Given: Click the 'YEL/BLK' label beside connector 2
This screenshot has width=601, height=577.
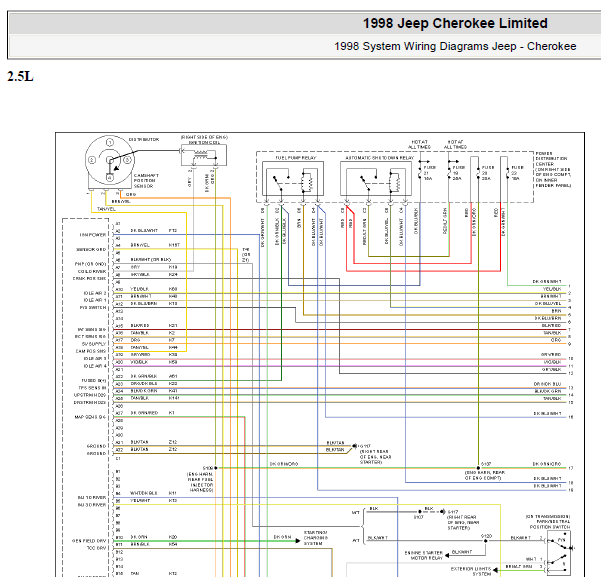Looking at the screenshot, I should coord(552,289).
